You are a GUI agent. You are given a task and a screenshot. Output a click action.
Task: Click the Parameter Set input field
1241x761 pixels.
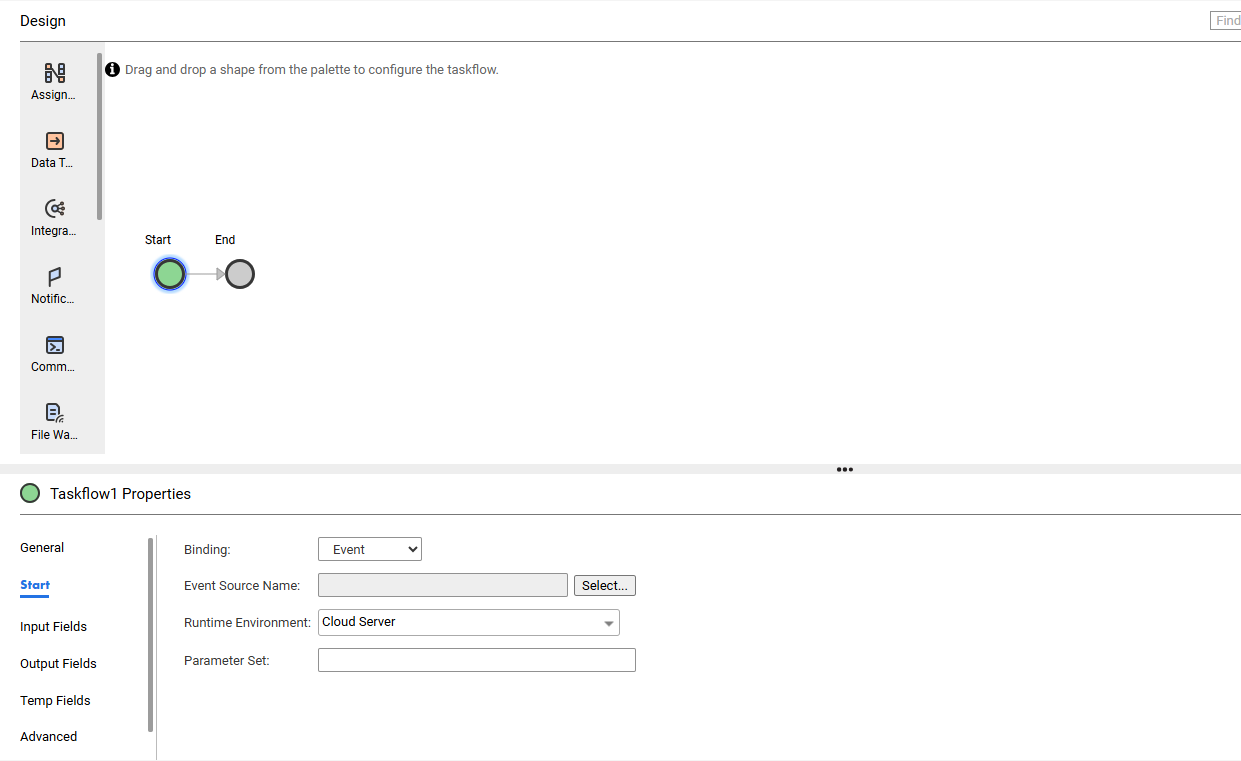coord(477,660)
